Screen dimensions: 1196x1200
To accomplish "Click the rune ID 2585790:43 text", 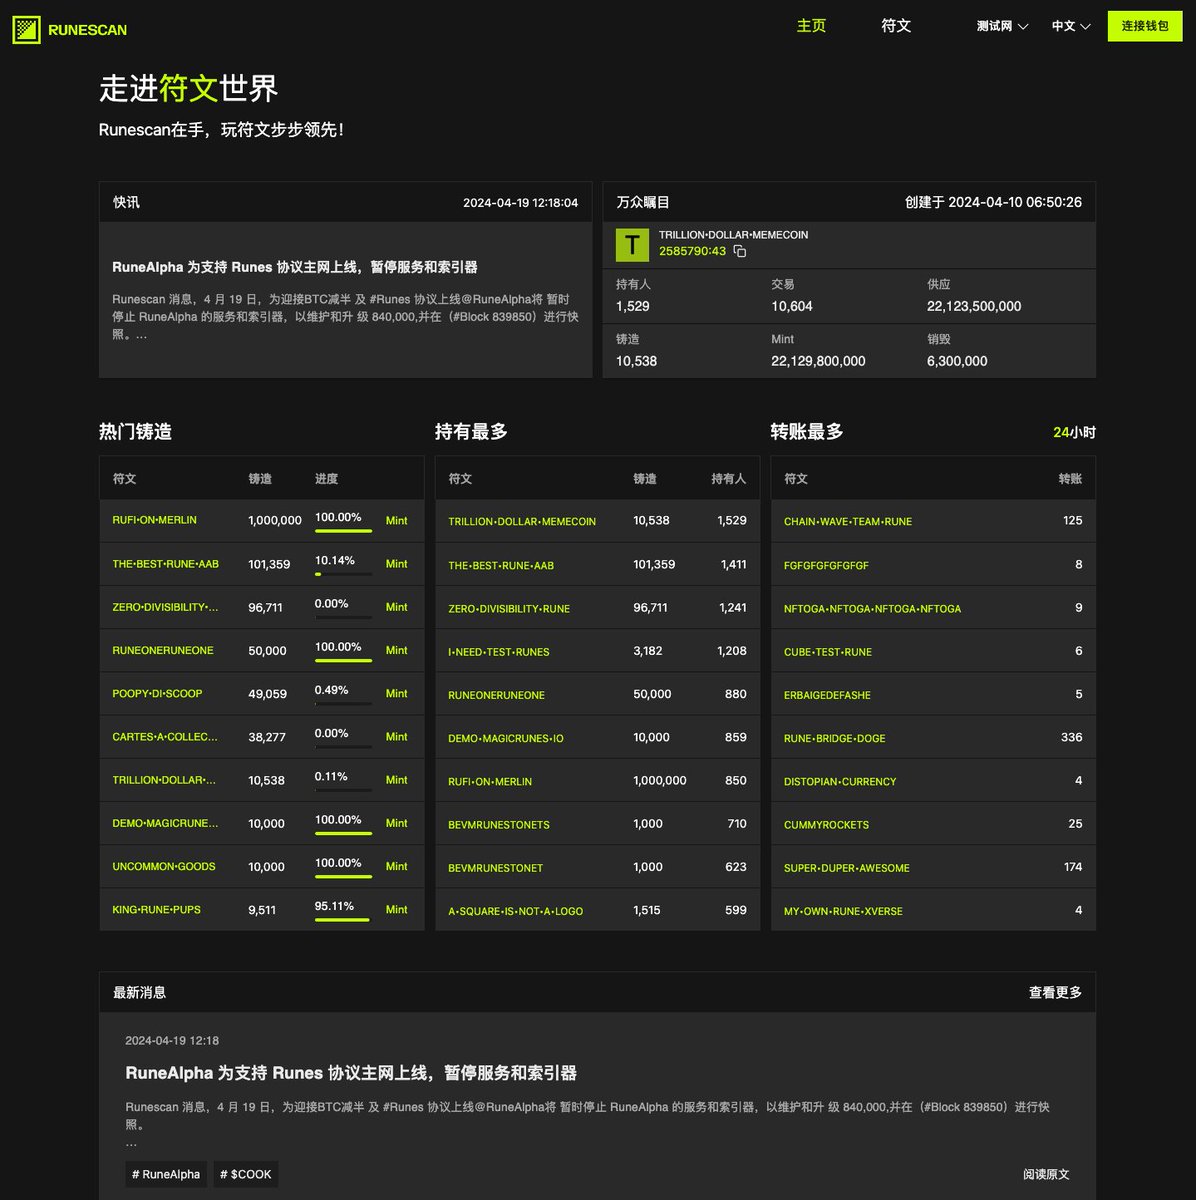I will pyautogui.click(x=692, y=251).
